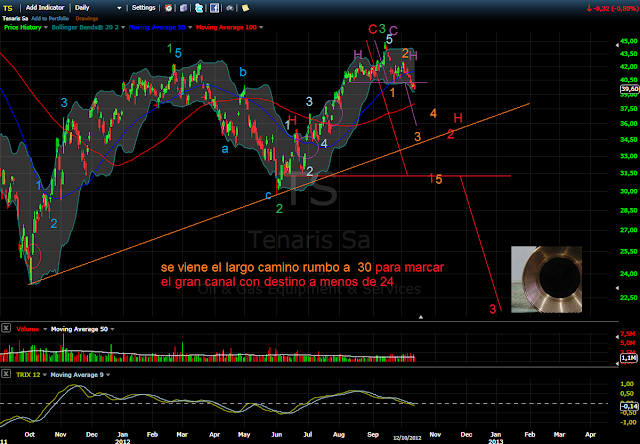Click the 39,60 current price tag
Screen dimensions: 640x444
[629, 89]
